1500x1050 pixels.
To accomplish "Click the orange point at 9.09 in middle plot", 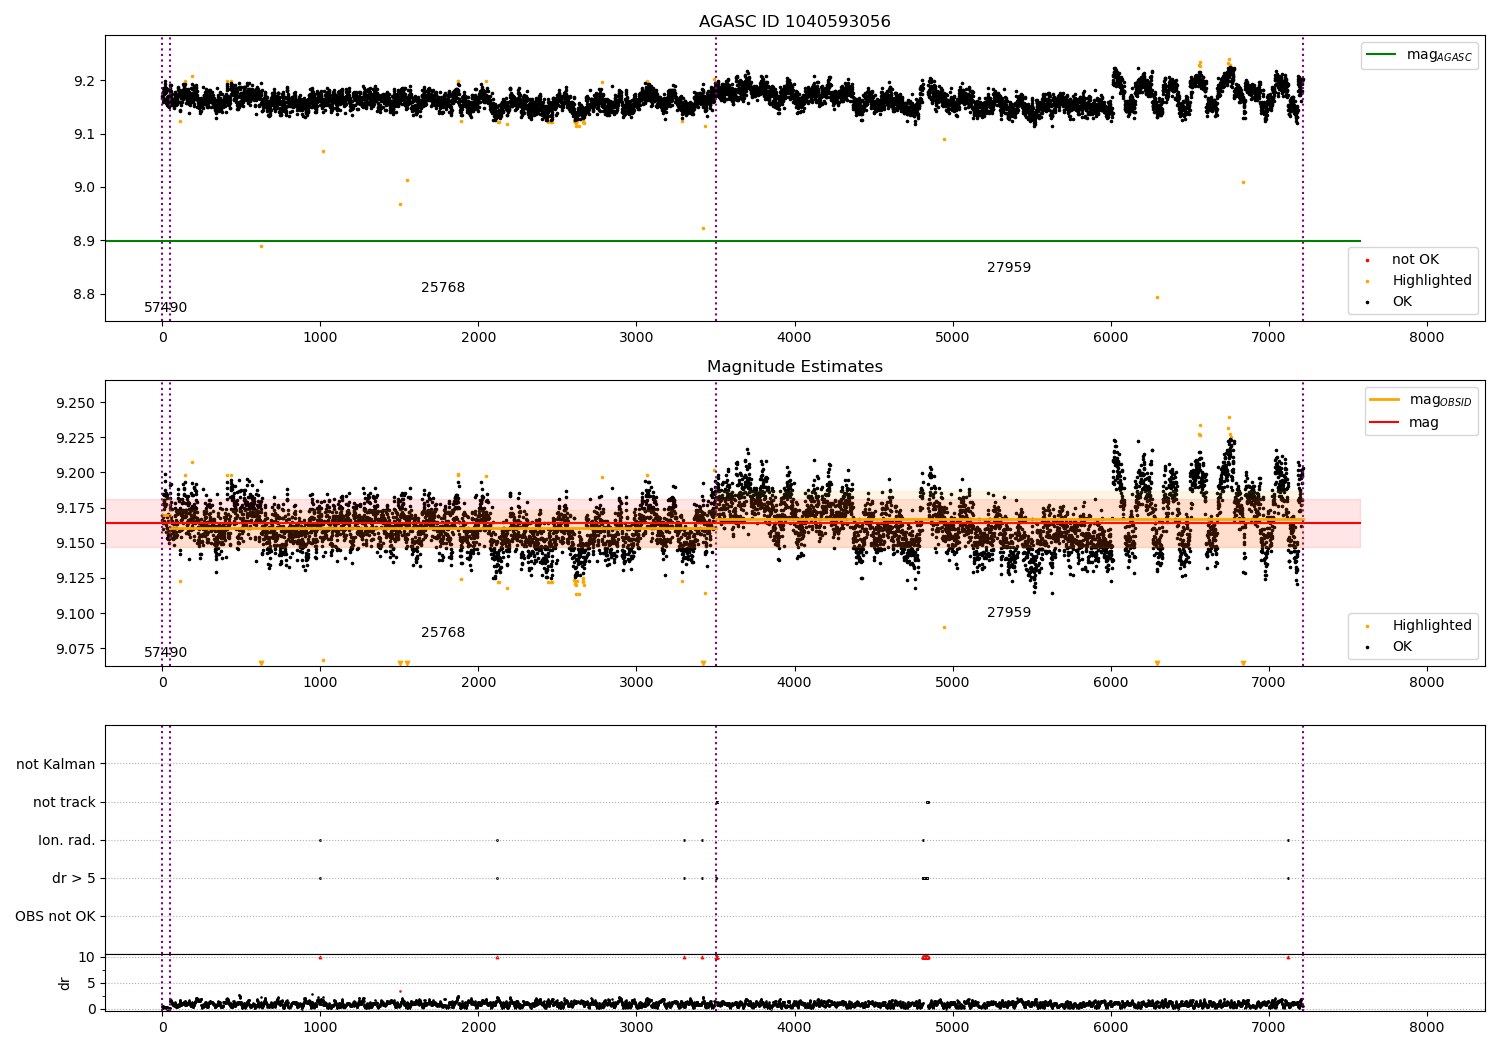I will point(944,627).
